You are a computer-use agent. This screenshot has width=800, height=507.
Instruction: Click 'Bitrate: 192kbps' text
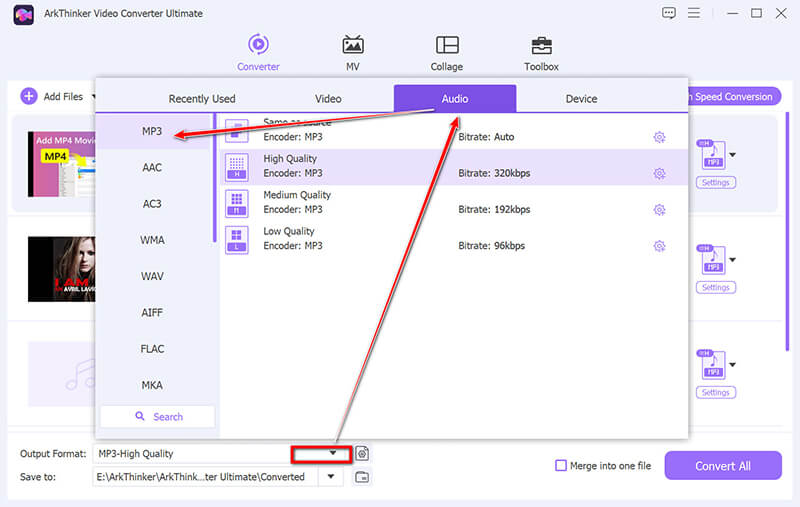pos(494,210)
